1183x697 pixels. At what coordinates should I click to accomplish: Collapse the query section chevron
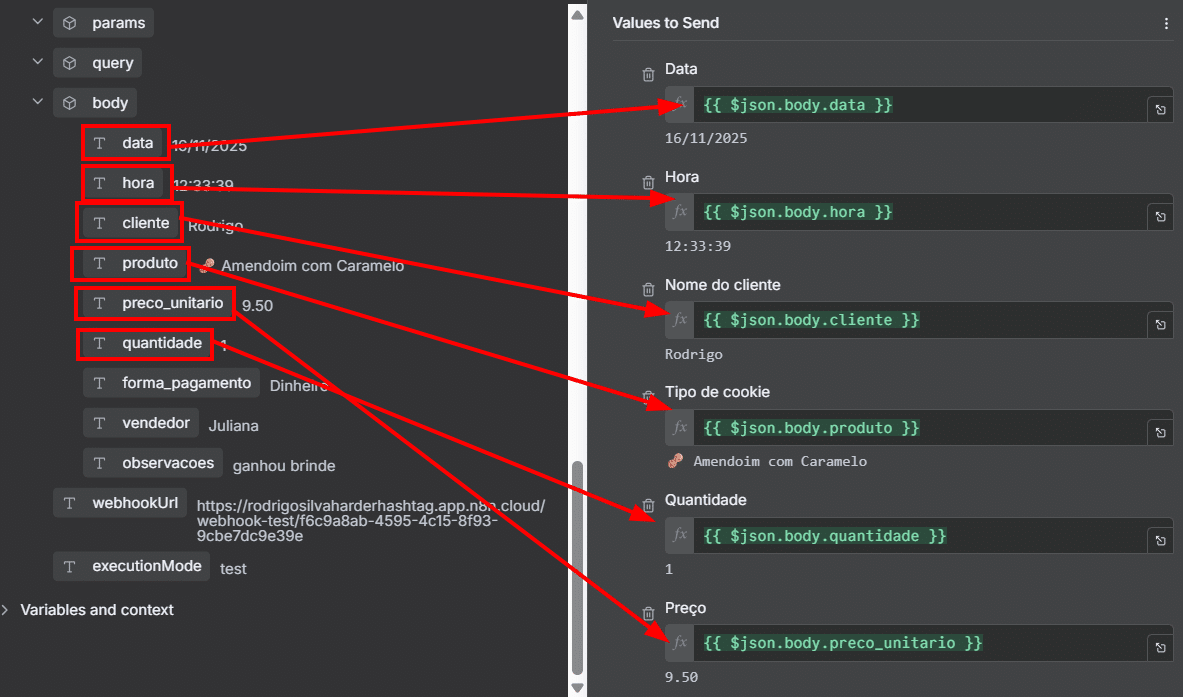point(38,62)
